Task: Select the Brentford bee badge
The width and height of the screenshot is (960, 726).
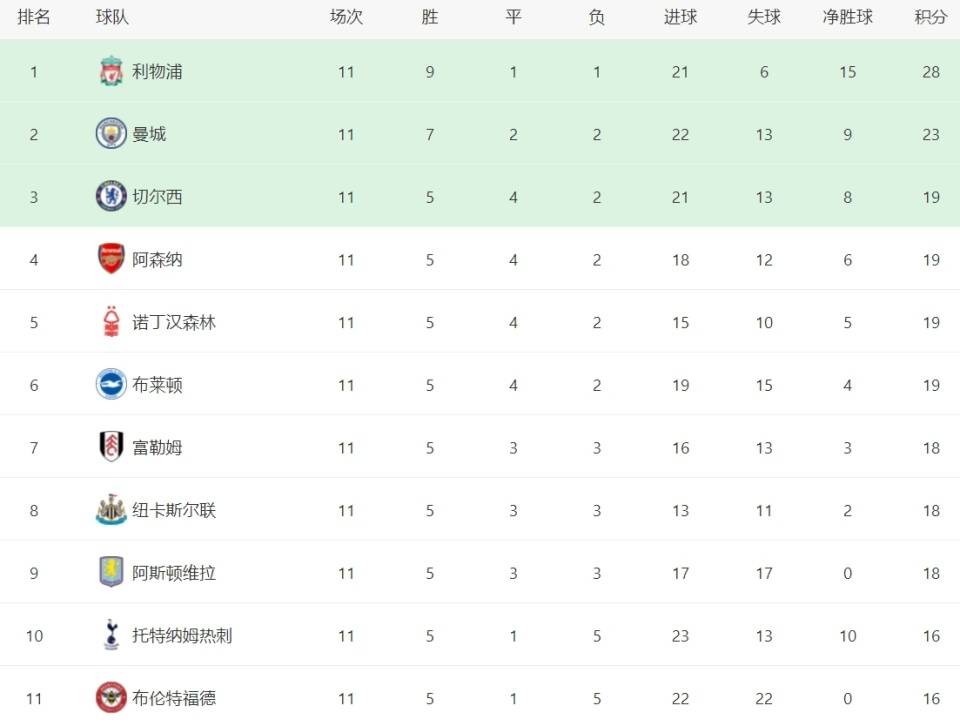Action: point(111,698)
